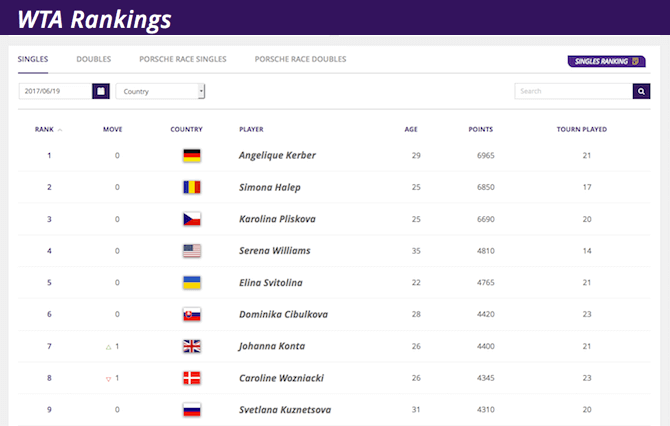Select points value 4810
Viewport: 670px width, 426px height.
coord(486,251)
